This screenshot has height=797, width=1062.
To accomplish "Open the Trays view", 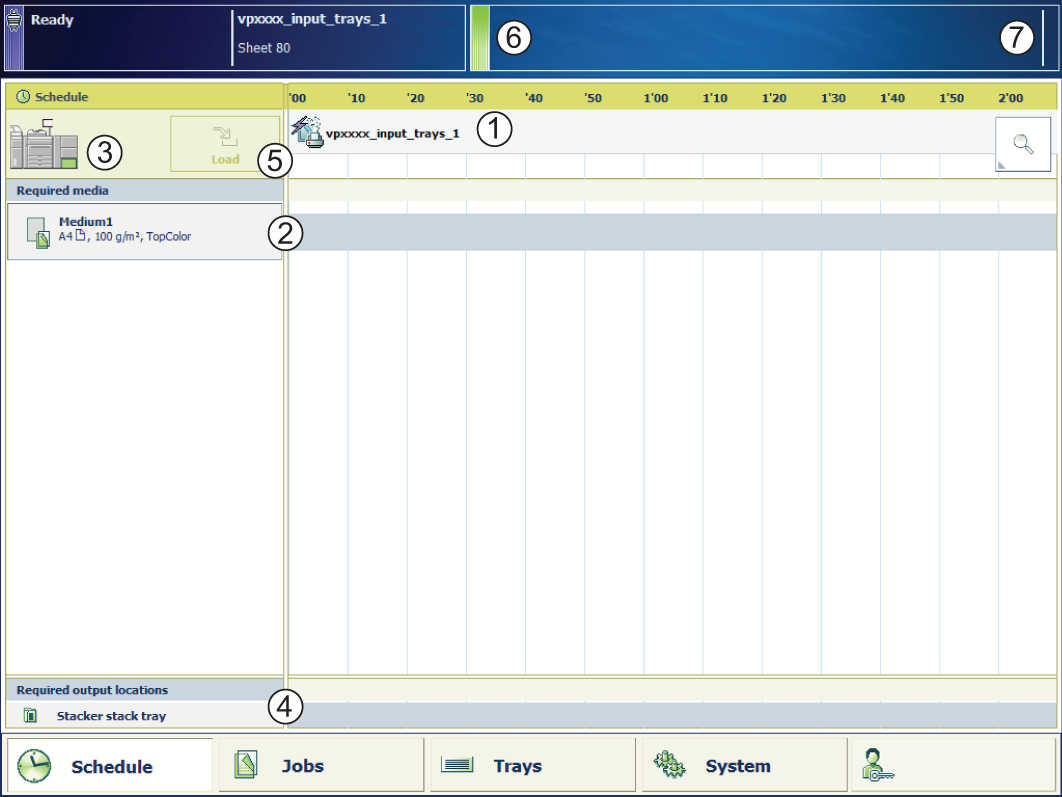I will [x=534, y=766].
